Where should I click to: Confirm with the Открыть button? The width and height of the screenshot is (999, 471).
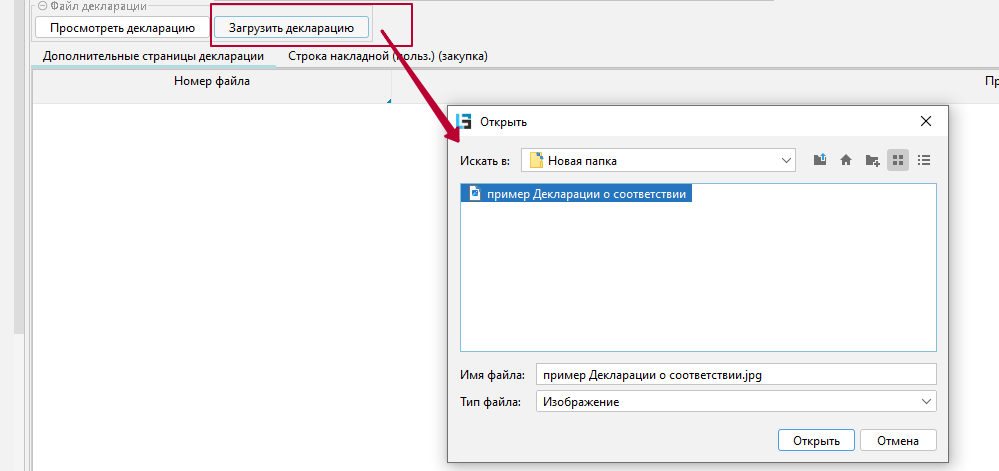pos(816,441)
